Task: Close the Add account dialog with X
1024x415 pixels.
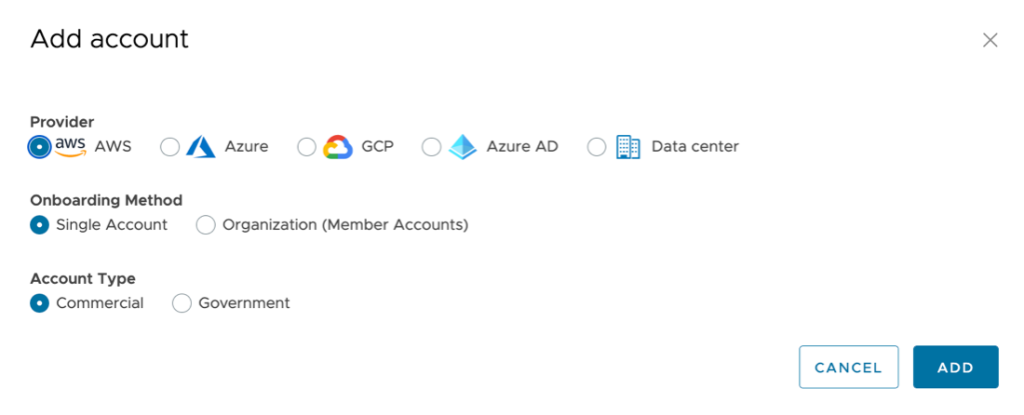Action: pyautogui.click(x=990, y=40)
